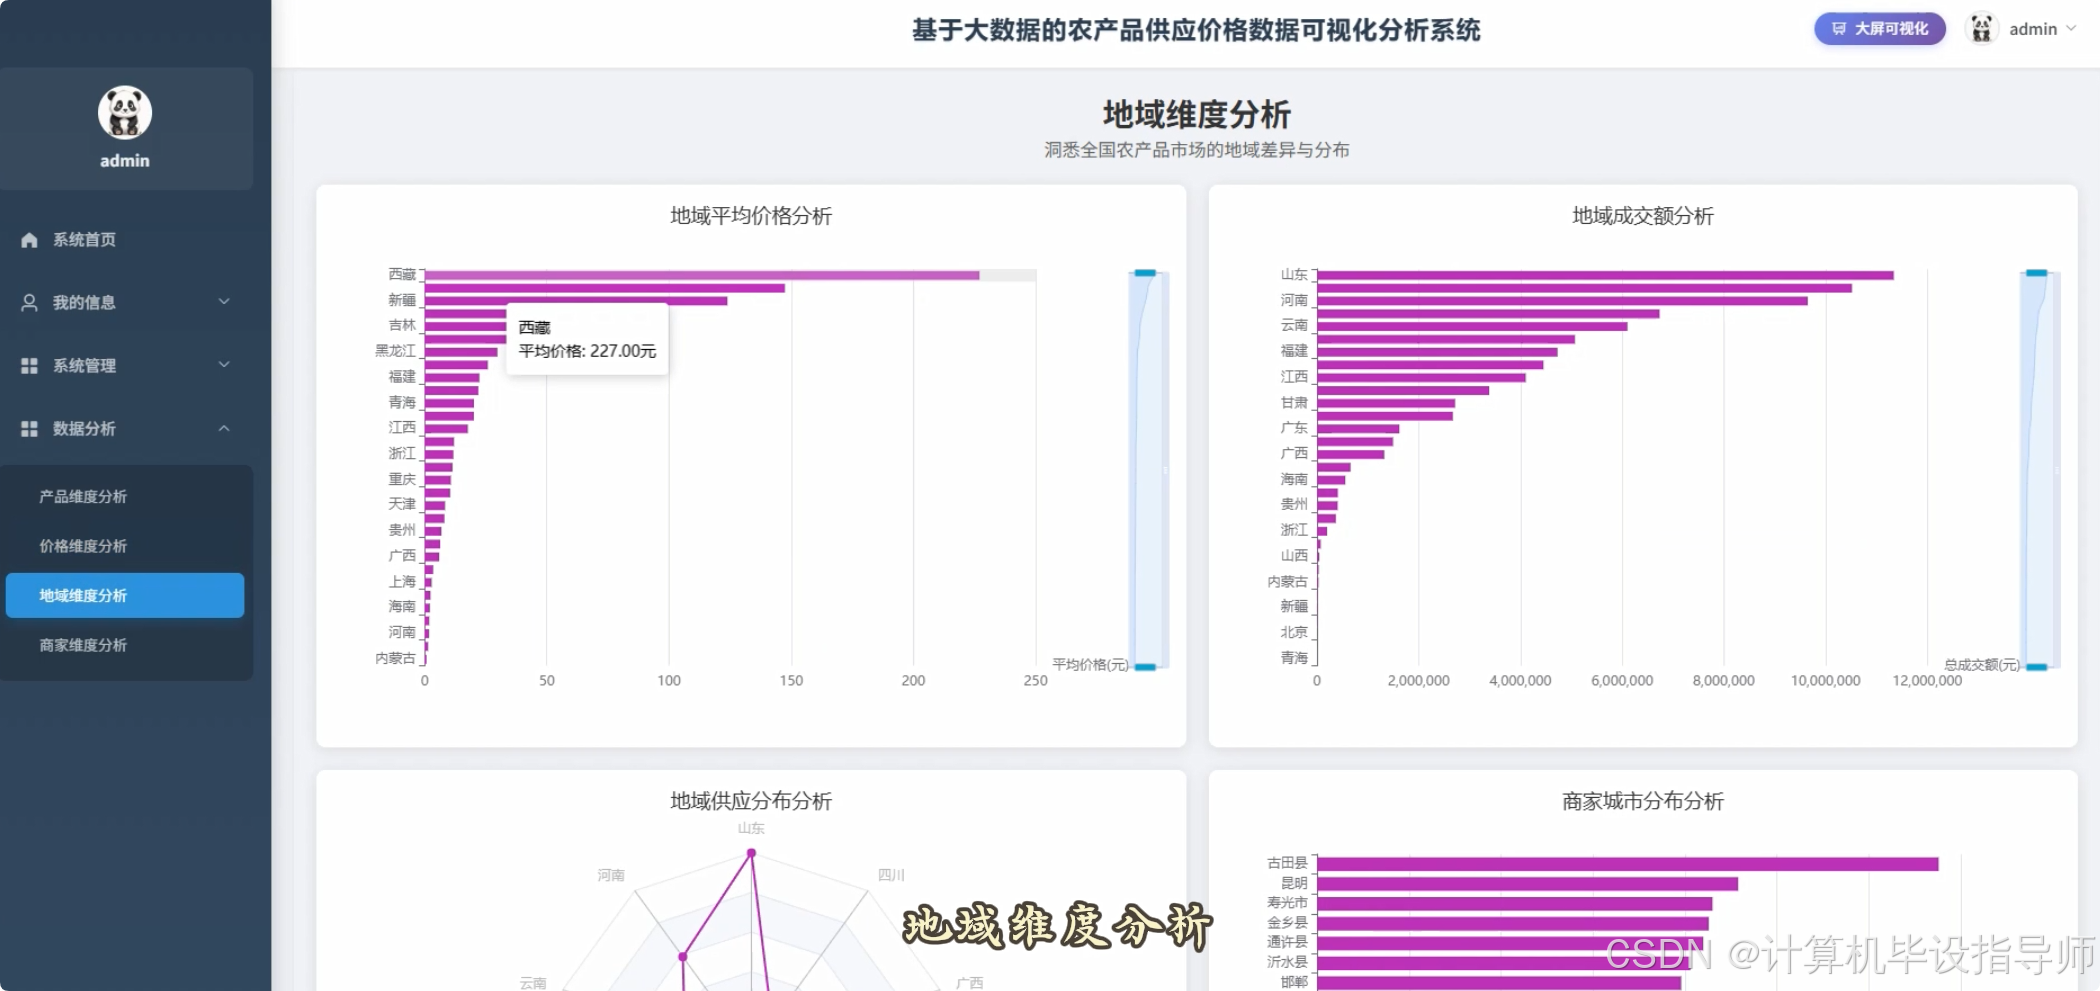Click the 大屏可视化 button

(x=1878, y=29)
